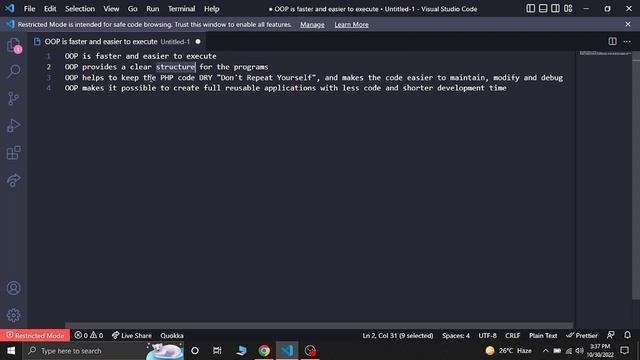Open the Source Control view
Image resolution: width=640 pixels, height=360 pixels.
[x=13, y=98]
